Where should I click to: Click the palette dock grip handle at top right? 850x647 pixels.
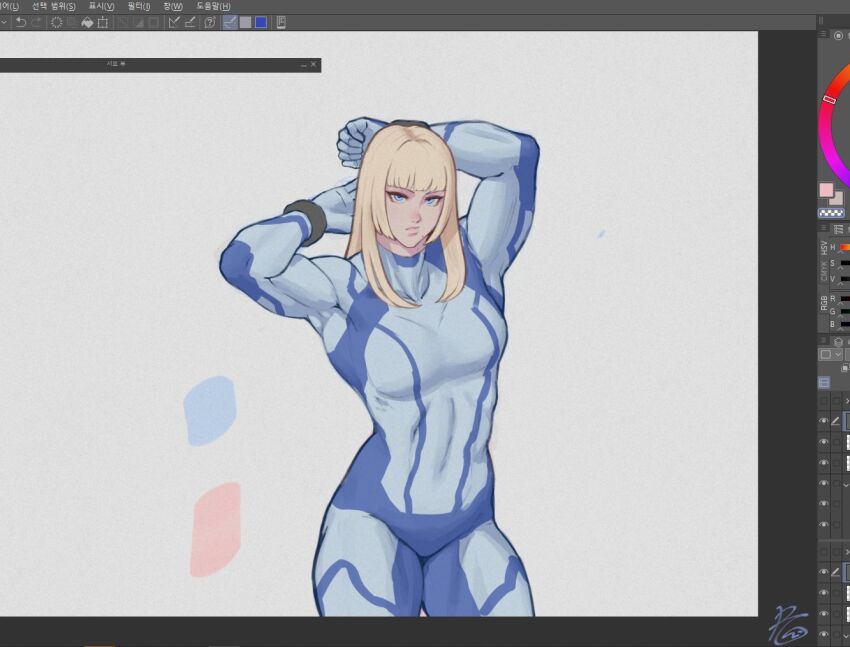click(821, 20)
